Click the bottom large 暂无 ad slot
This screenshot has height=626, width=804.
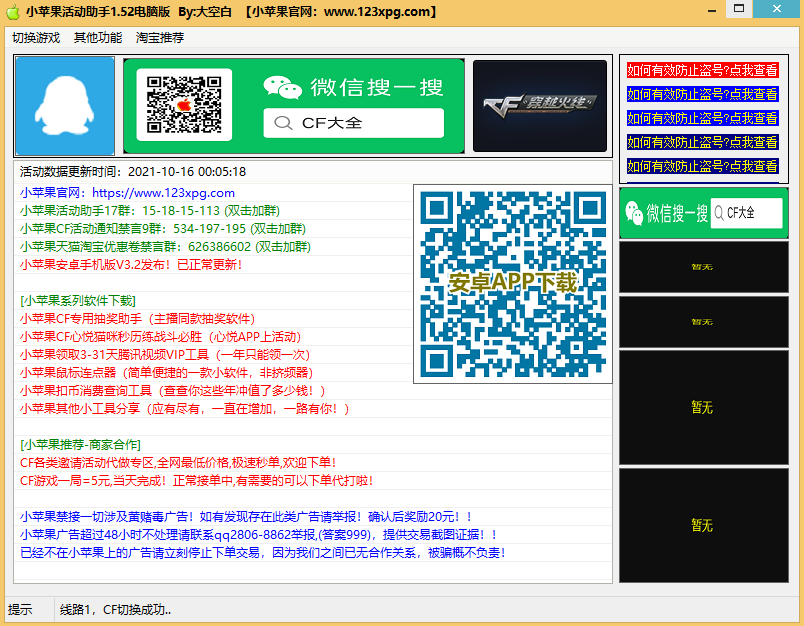click(x=704, y=526)
